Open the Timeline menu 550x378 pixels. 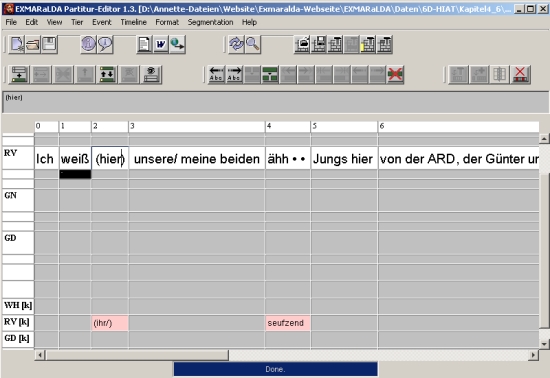133,22
